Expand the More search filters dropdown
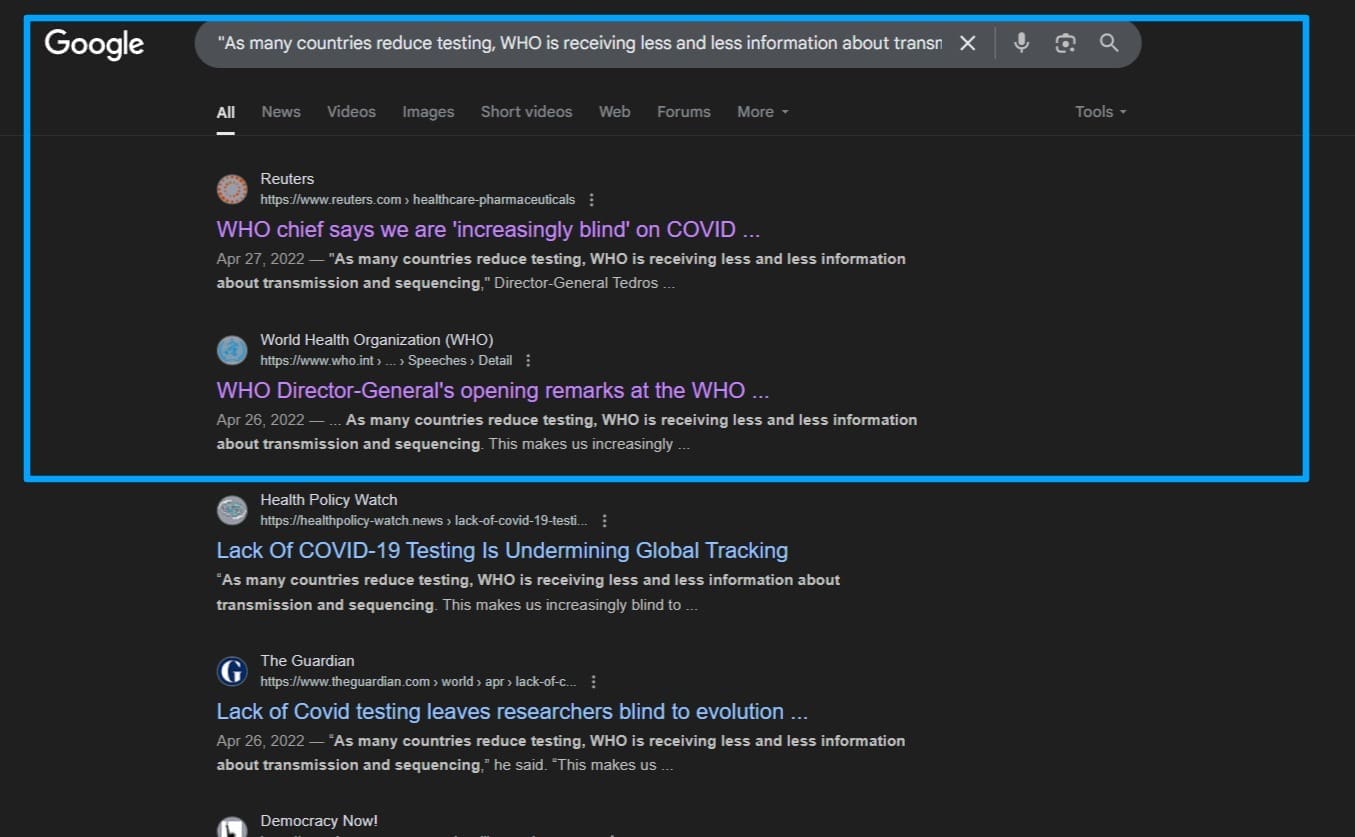 coord(763,112)
